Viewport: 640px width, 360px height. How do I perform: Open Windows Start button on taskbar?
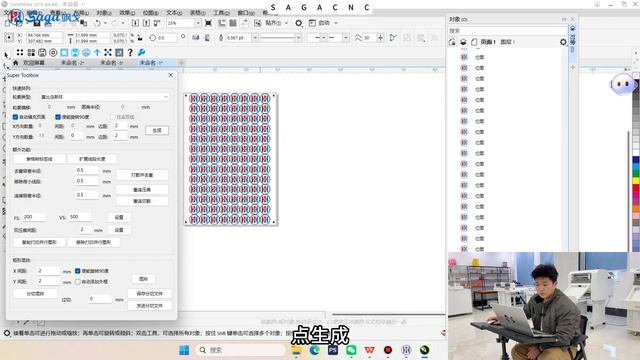(184, 350)
